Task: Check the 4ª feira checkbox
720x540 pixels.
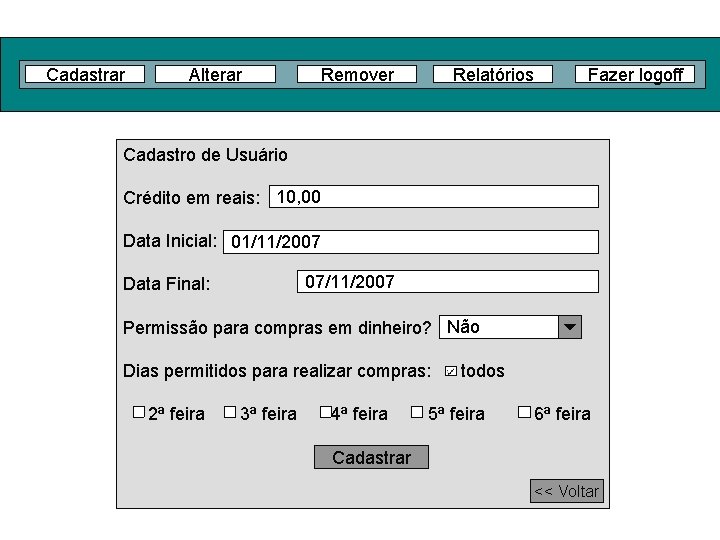Action: tap(326, 412)
